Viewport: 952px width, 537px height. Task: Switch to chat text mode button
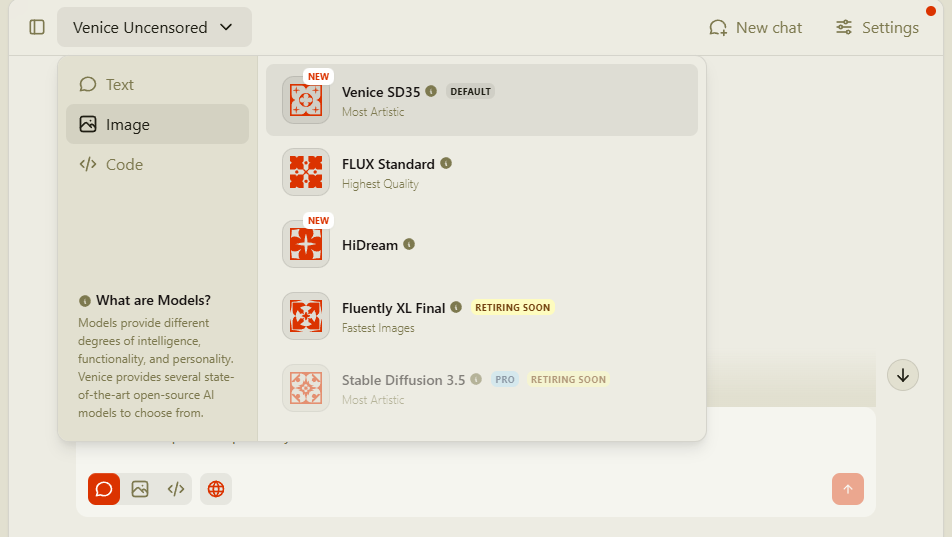(104, 489)
